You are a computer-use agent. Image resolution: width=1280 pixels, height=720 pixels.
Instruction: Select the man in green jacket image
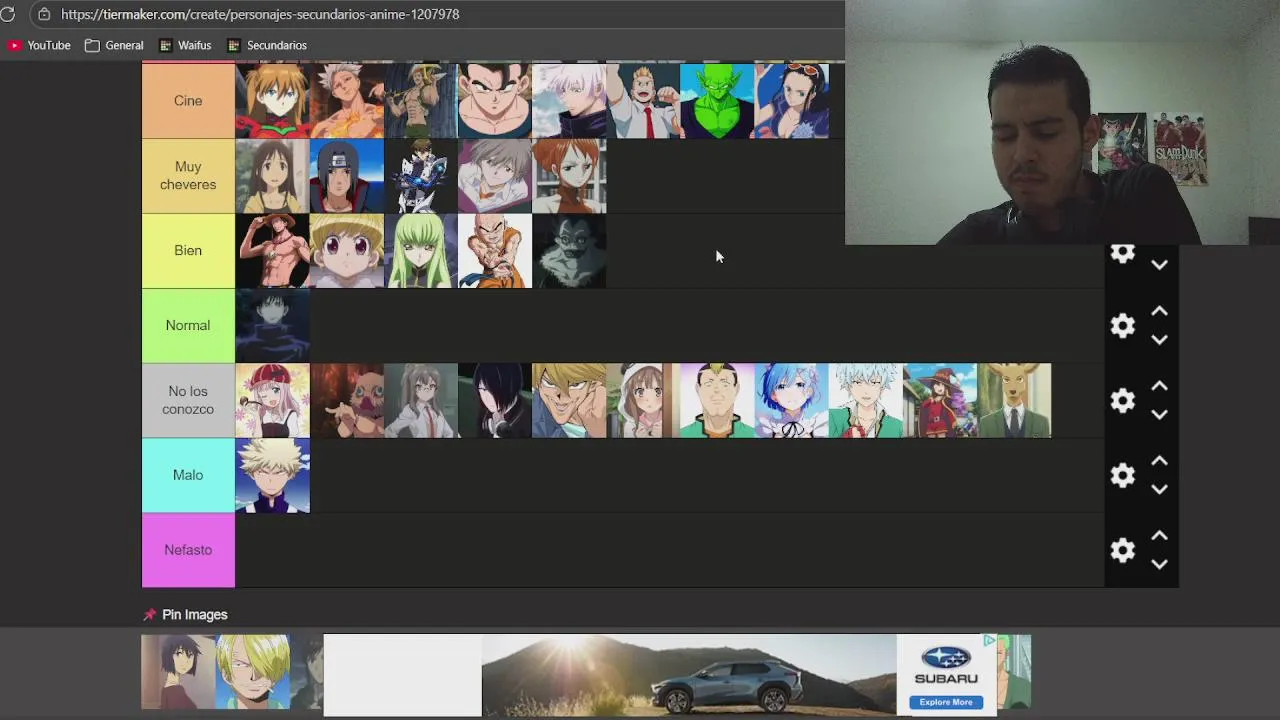click(717, 400)
